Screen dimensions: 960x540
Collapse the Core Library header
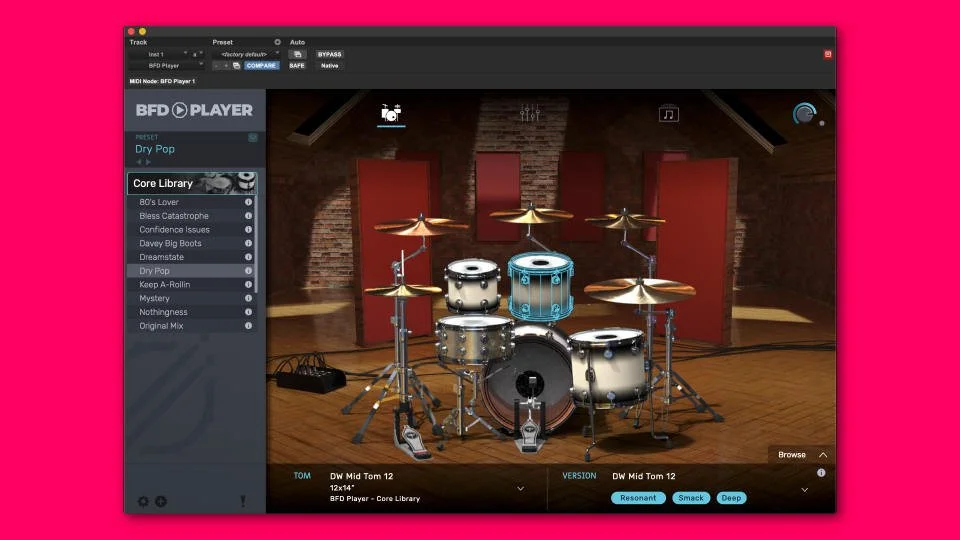[x=192, y=183]
